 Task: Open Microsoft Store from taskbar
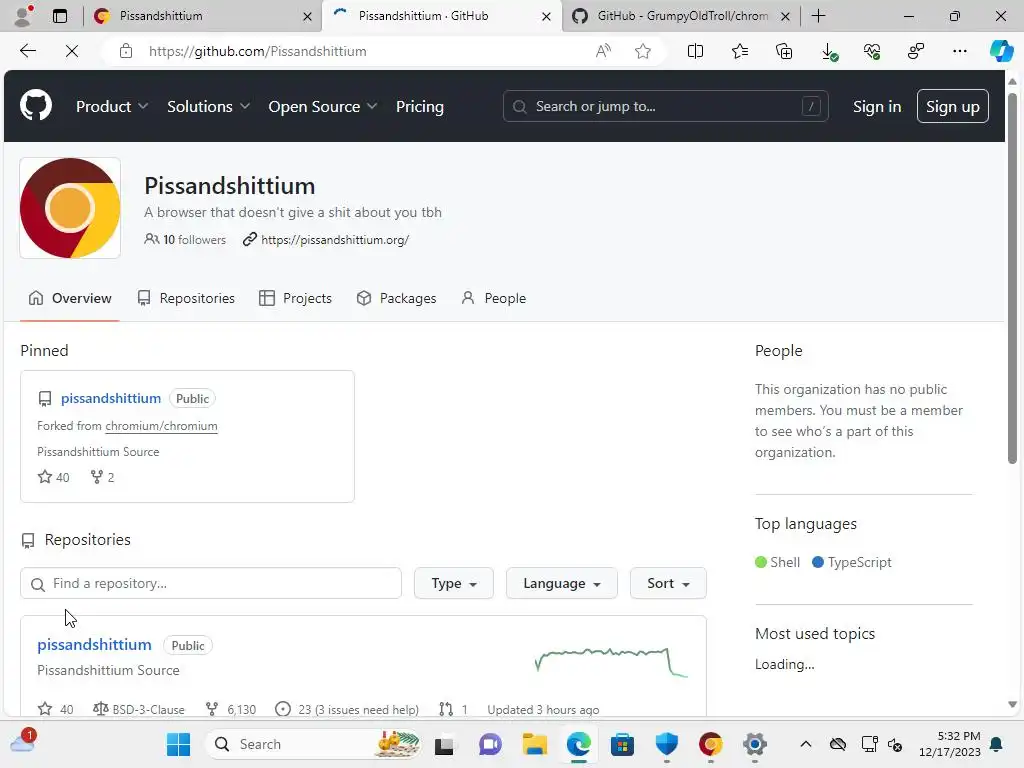click(x=622, y=744)
